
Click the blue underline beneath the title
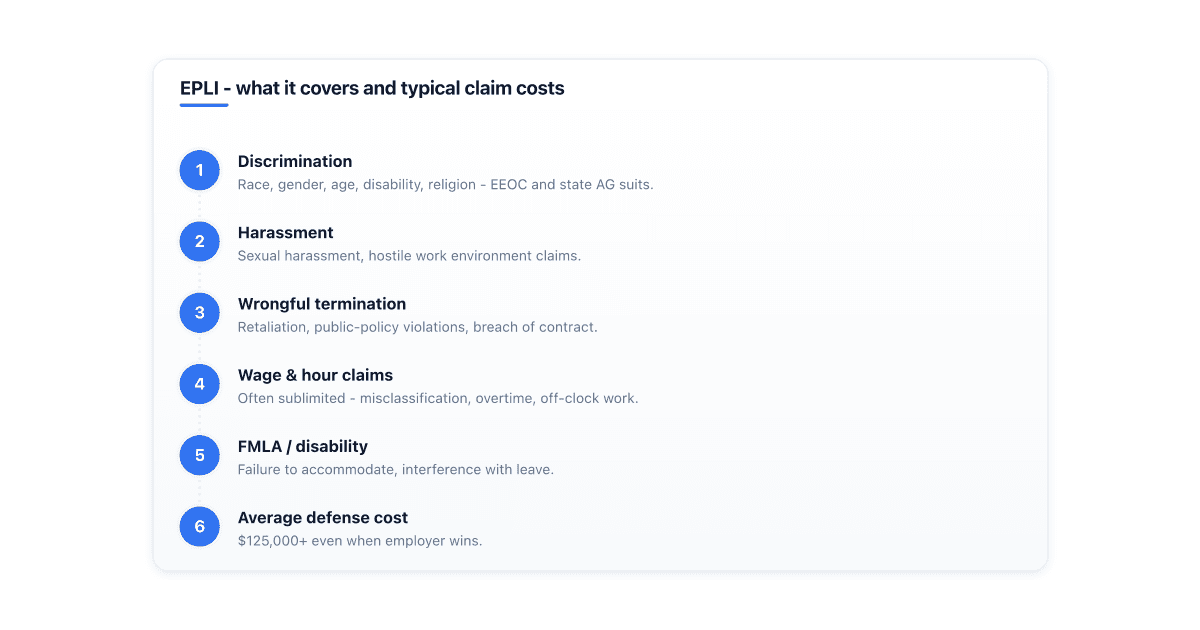204,105
